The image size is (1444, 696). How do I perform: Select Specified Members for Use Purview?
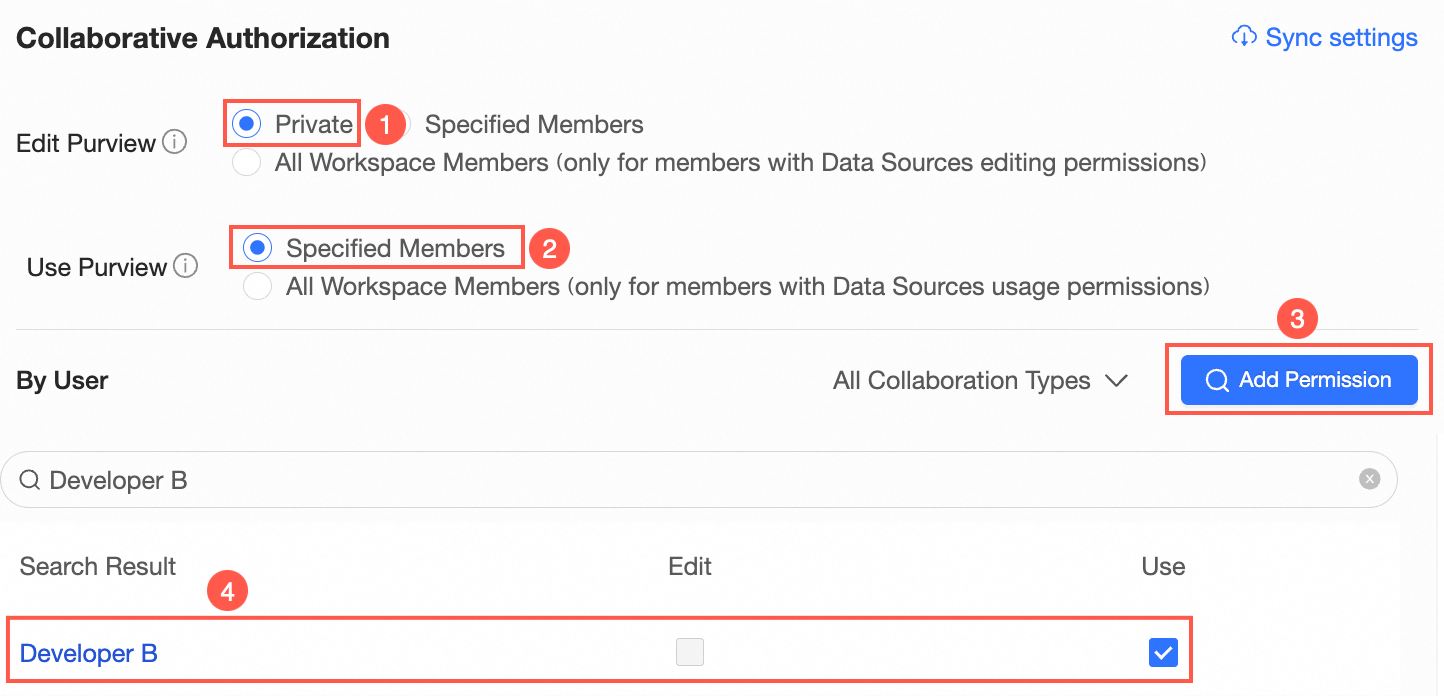tap(257, 248)
